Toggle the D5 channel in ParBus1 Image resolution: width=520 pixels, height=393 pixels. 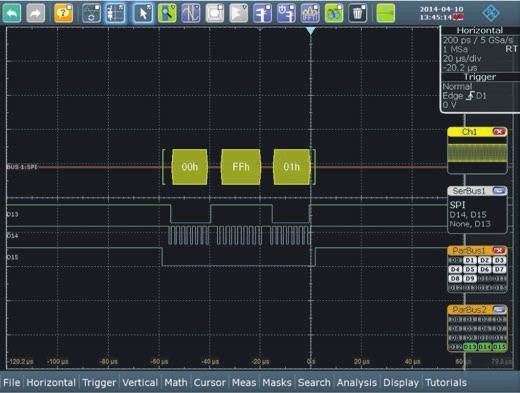click(470, 269)
